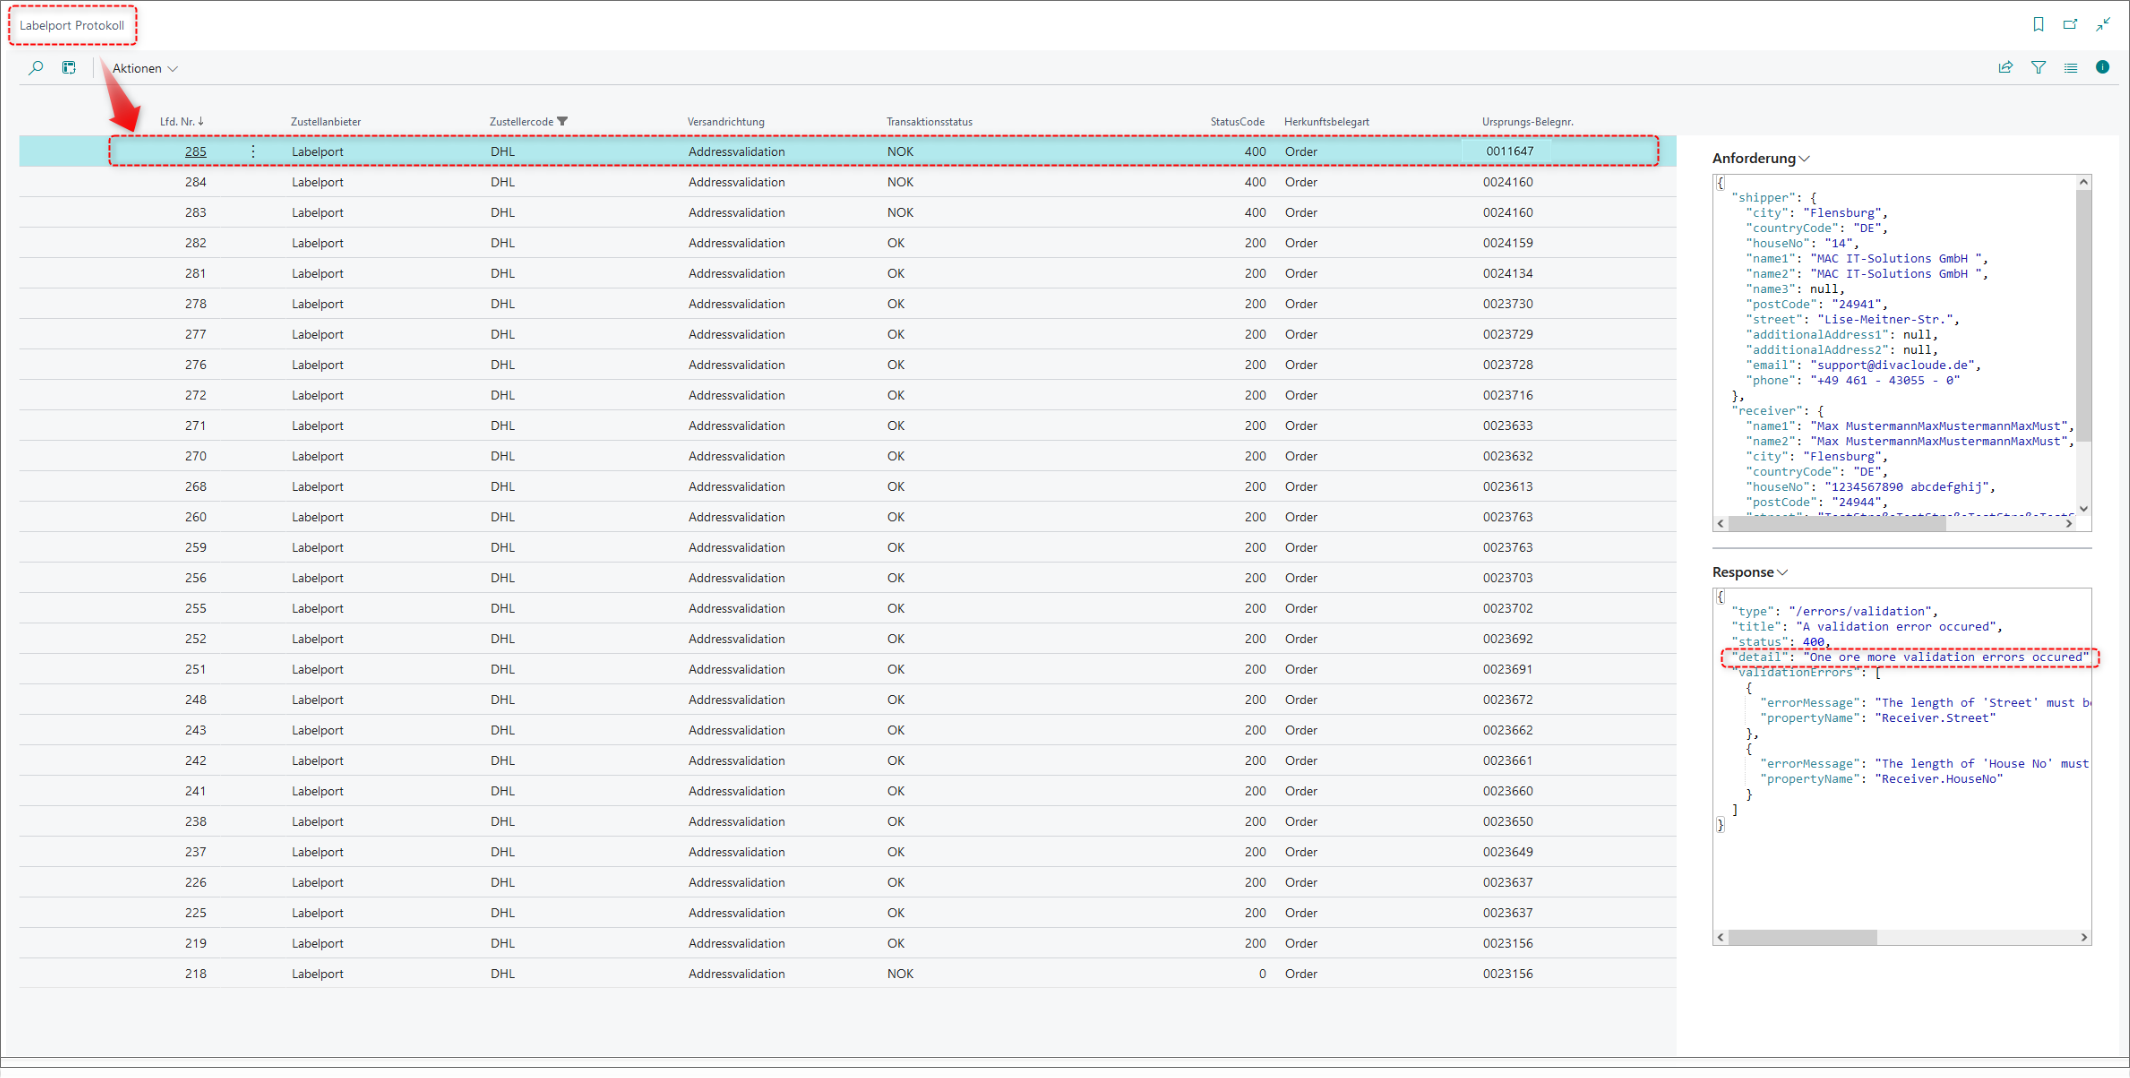Select row with Lfd. Nr. 241

[848, 792]
